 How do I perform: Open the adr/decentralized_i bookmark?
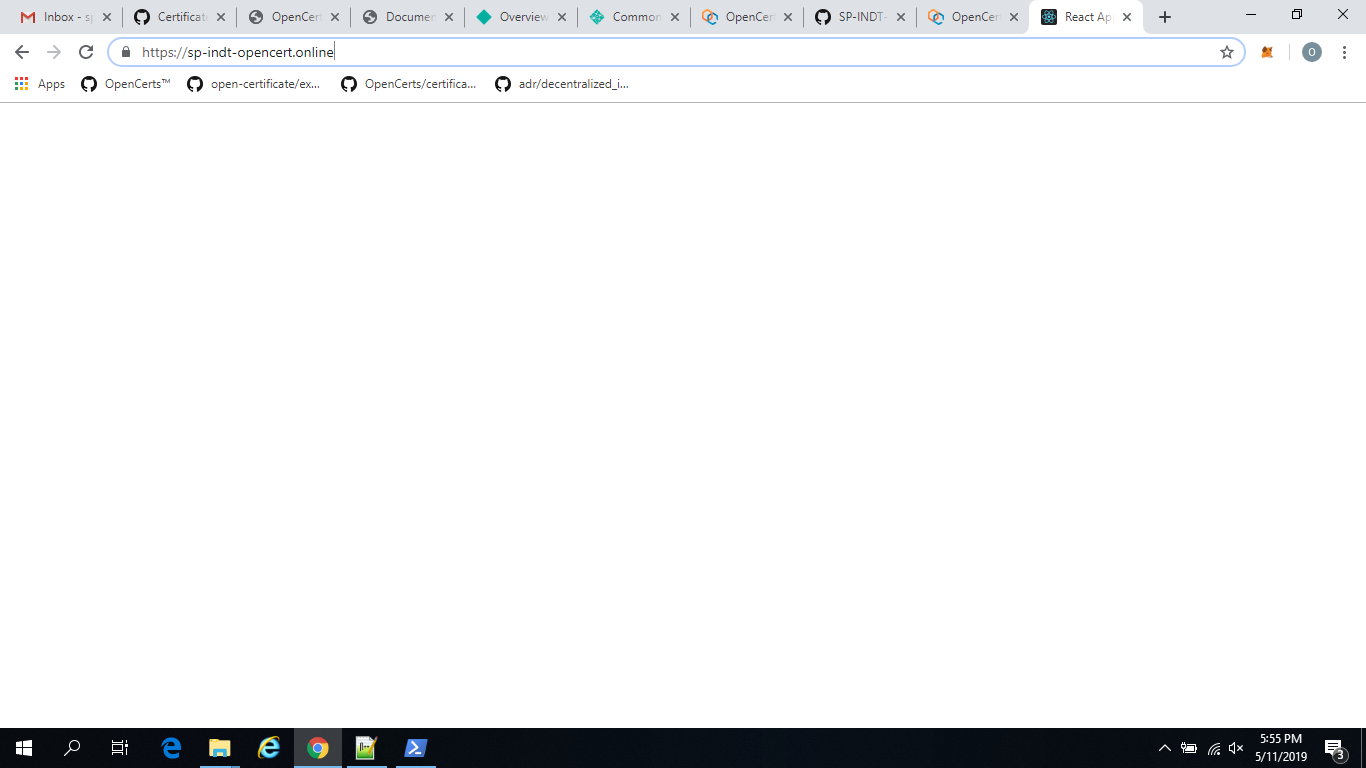click(563, 84)
